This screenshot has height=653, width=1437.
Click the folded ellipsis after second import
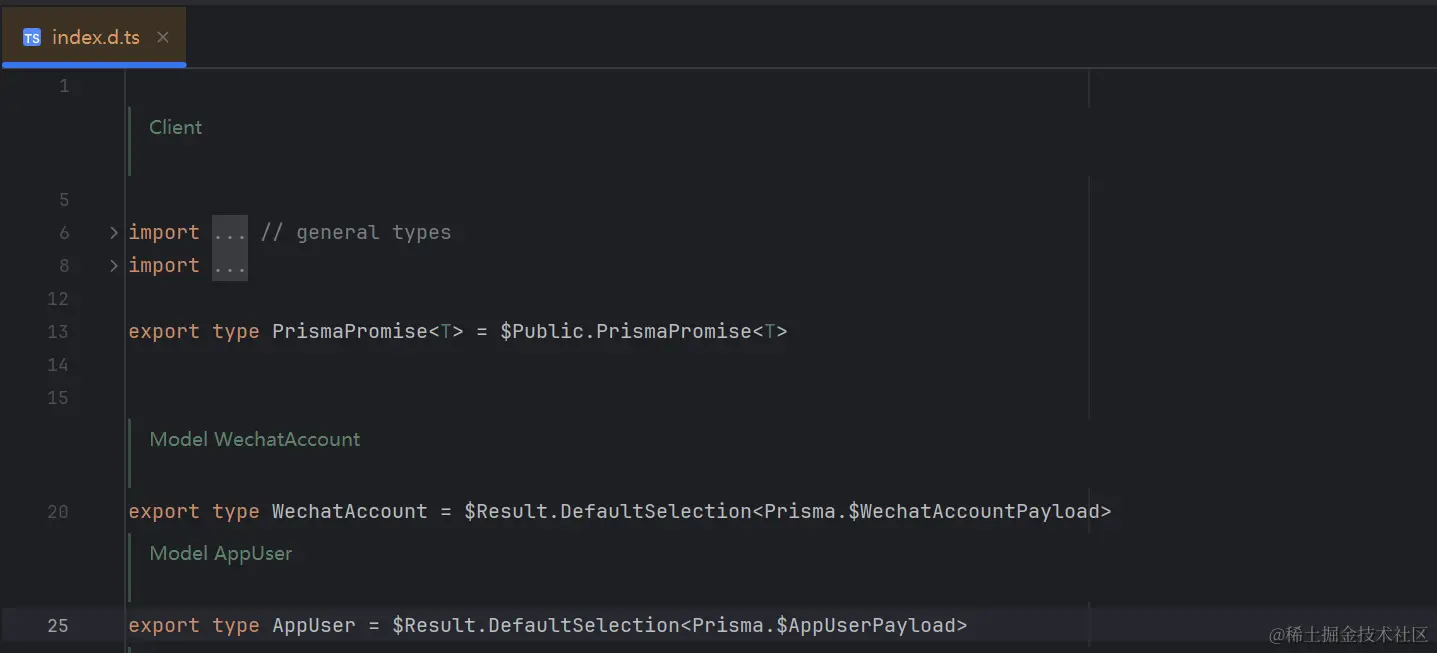pyautogui.click(x=229, y=266)
